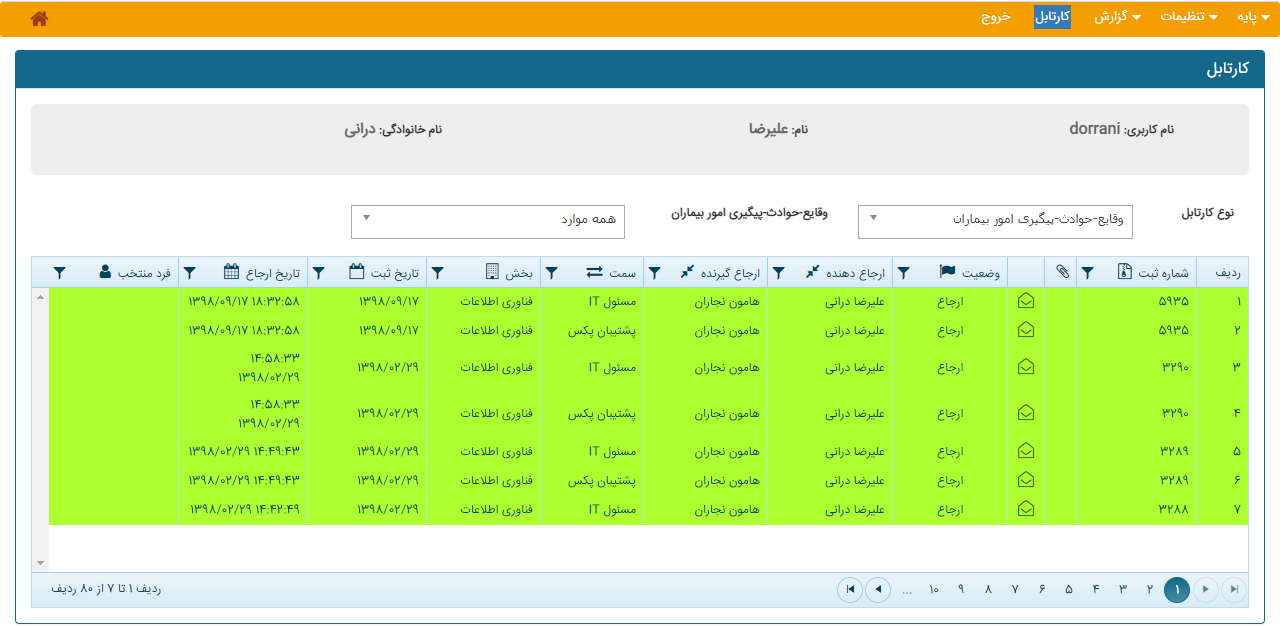Screen dimensions: 1280x628
Task: Click the calendar grid icon in تاریخ ارجاع header
Action: pyautogui.click(x=231, y=271)
